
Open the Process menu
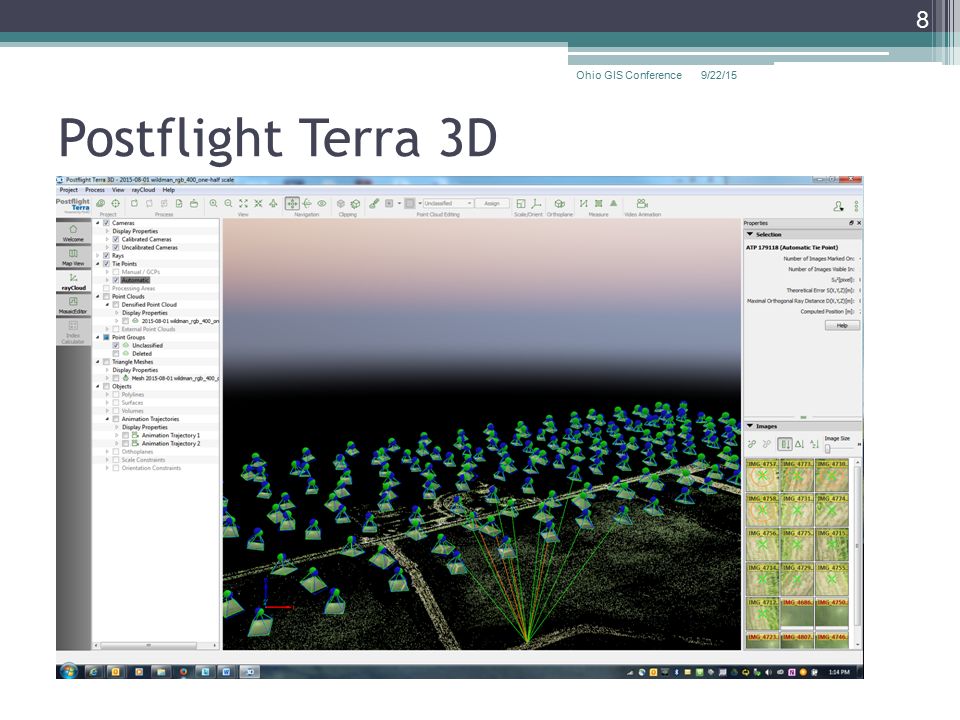pyautogui.click(x=95, y=190)
